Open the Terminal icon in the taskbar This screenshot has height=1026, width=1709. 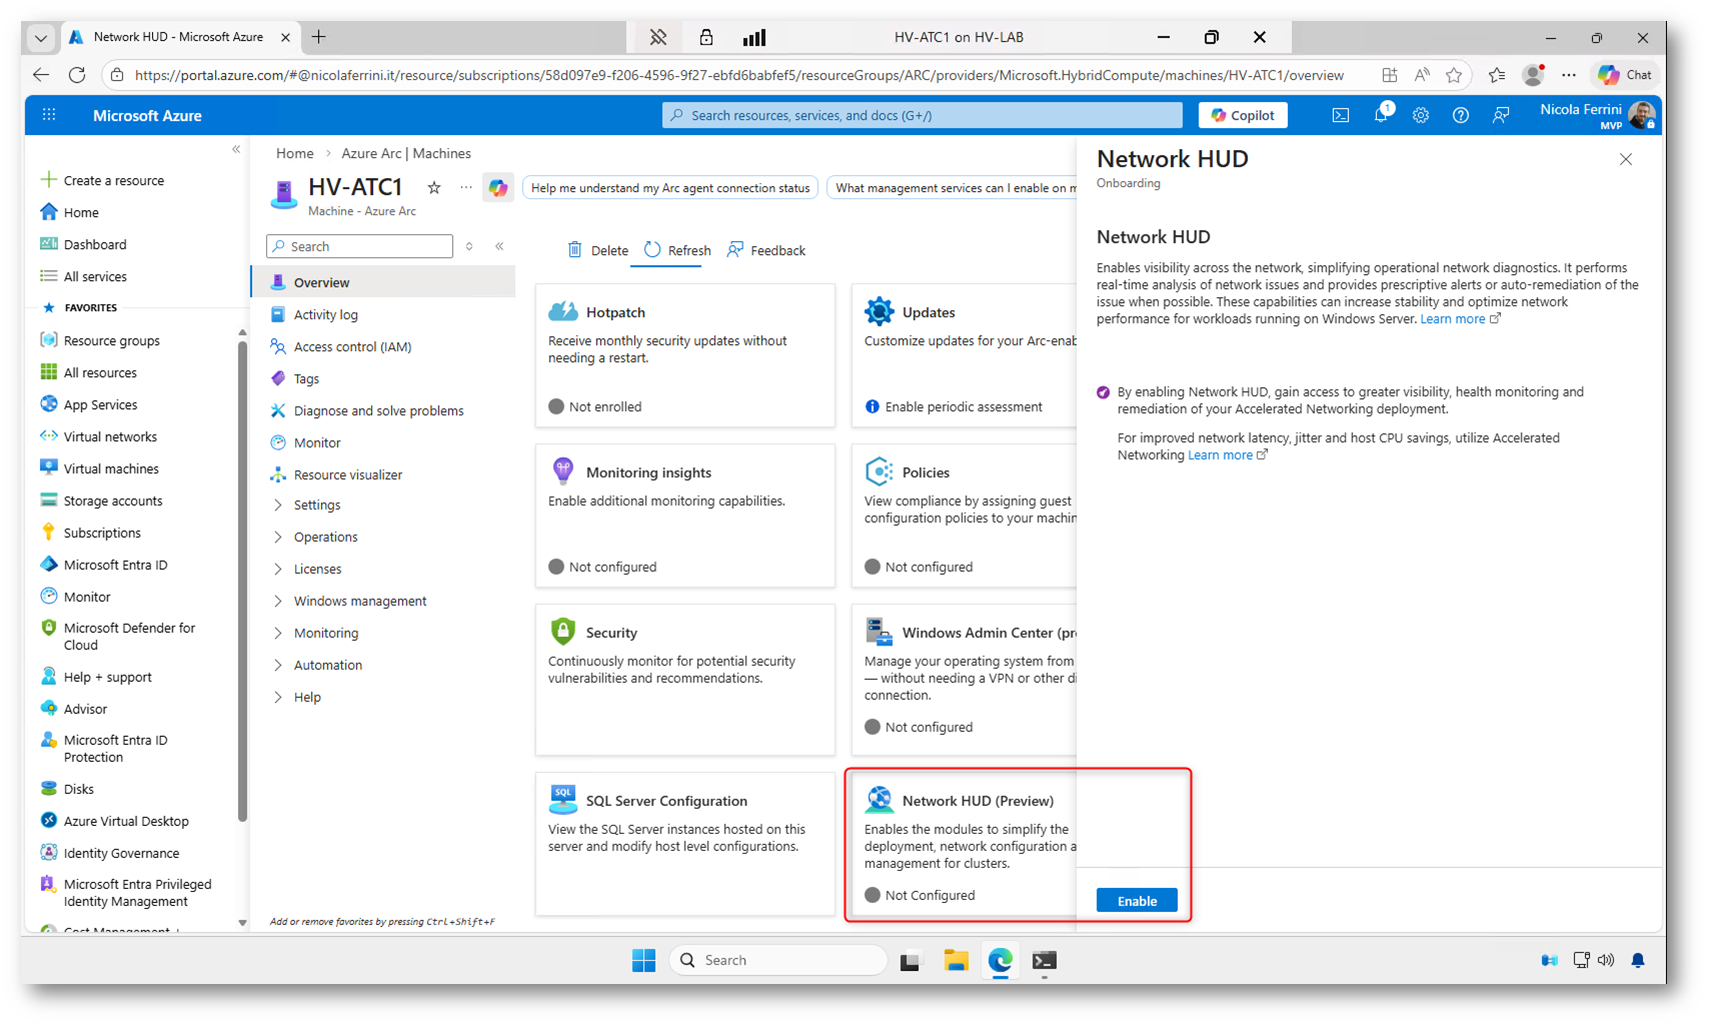coord(1044,960)
